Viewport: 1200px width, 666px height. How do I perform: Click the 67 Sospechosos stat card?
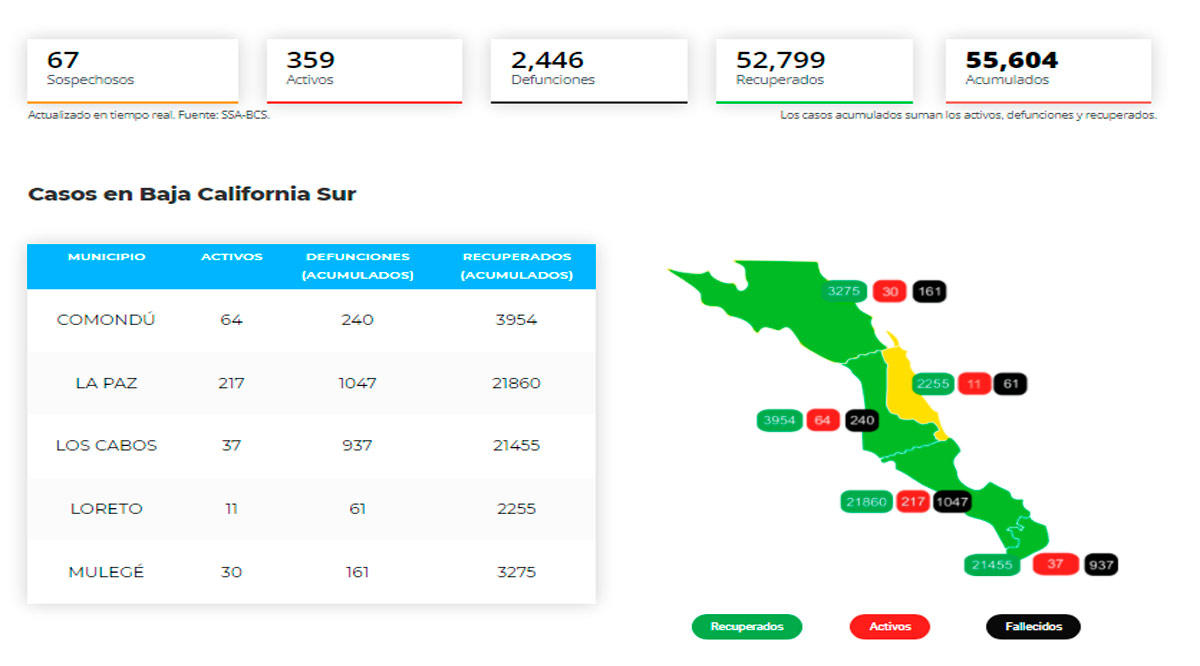tap(133, 71)
